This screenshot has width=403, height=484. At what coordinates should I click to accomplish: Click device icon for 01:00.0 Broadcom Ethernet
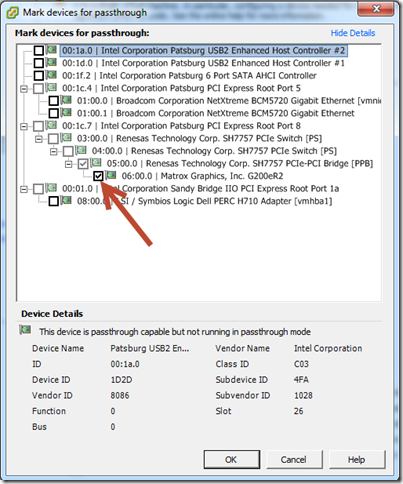pyautogui.click(x=66, y=100)
